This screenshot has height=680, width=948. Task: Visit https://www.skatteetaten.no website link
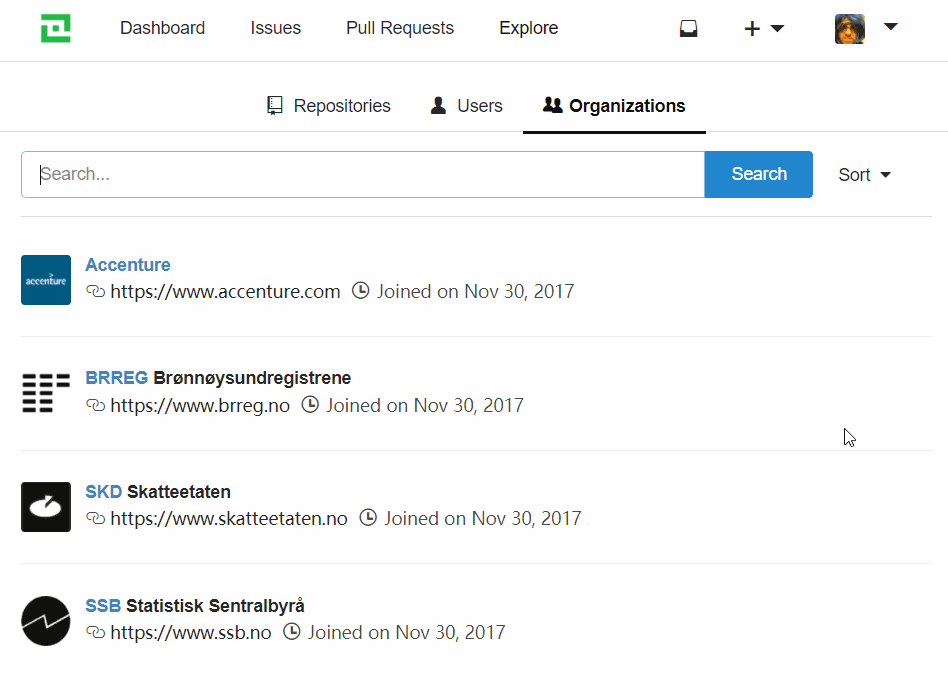point(229,519)
